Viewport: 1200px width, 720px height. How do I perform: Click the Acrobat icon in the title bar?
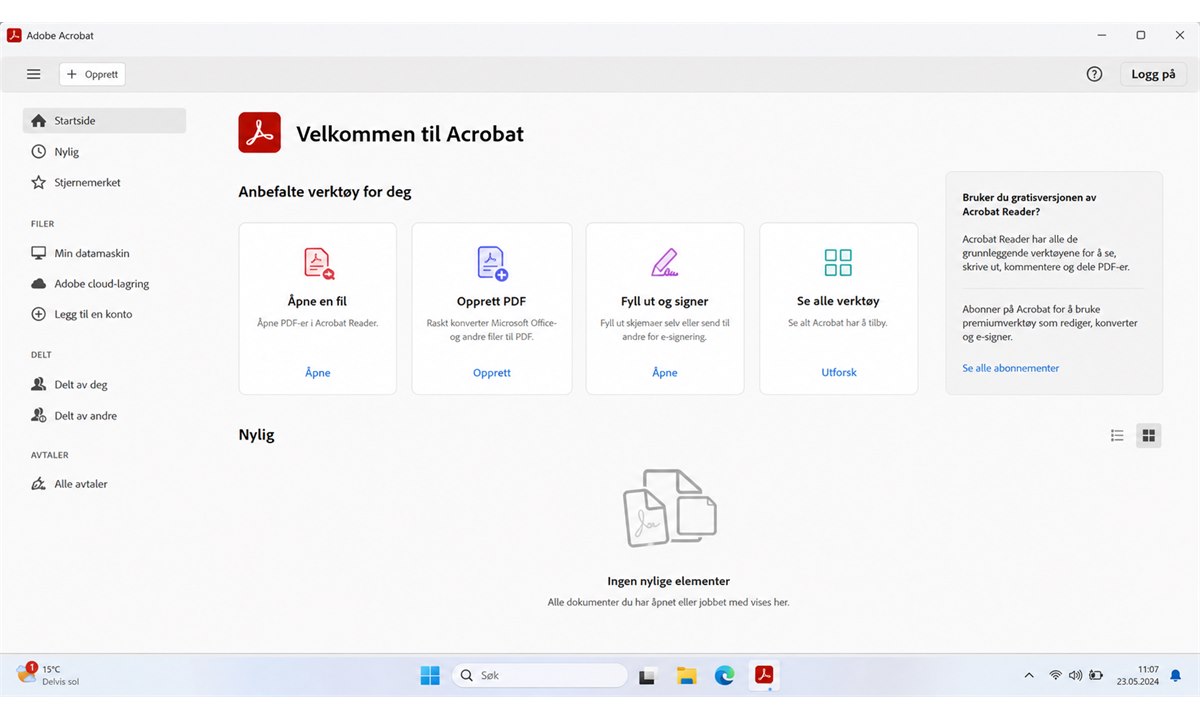click(15, 35)
